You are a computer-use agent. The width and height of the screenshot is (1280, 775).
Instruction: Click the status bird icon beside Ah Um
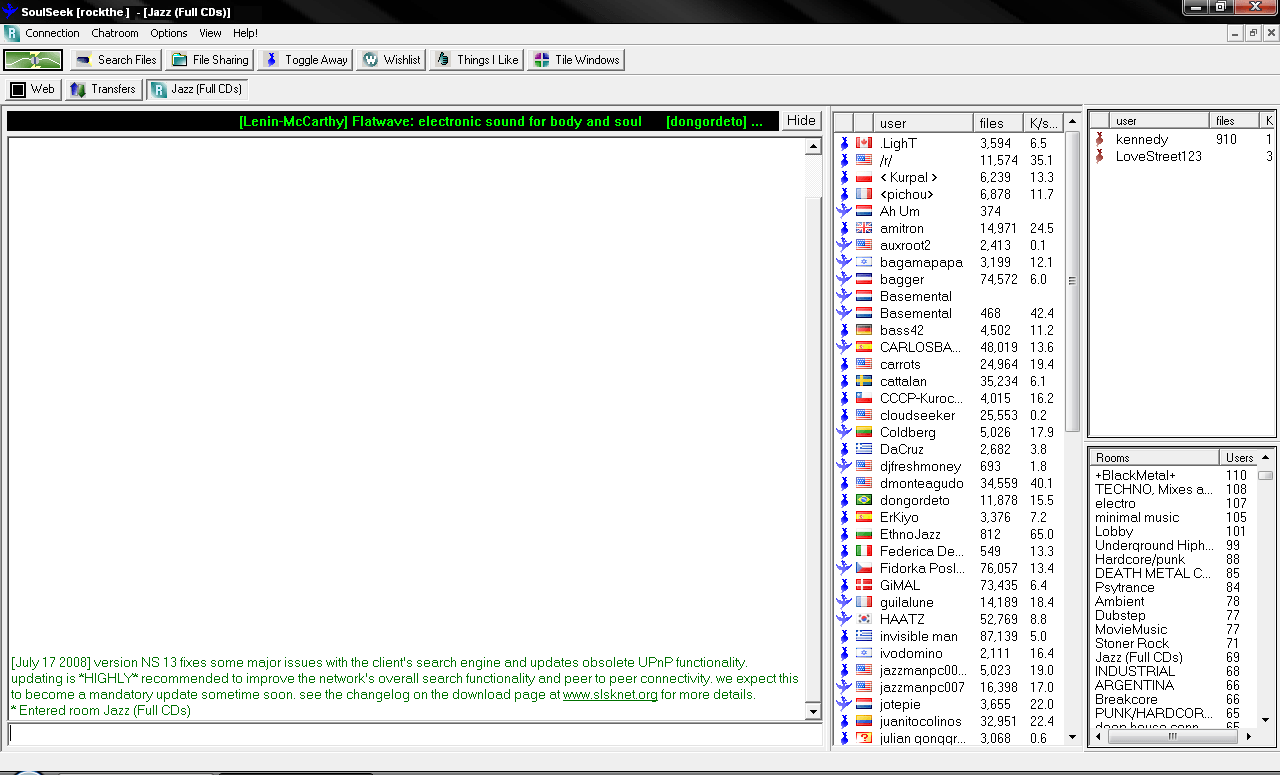[x=844, y=211]
